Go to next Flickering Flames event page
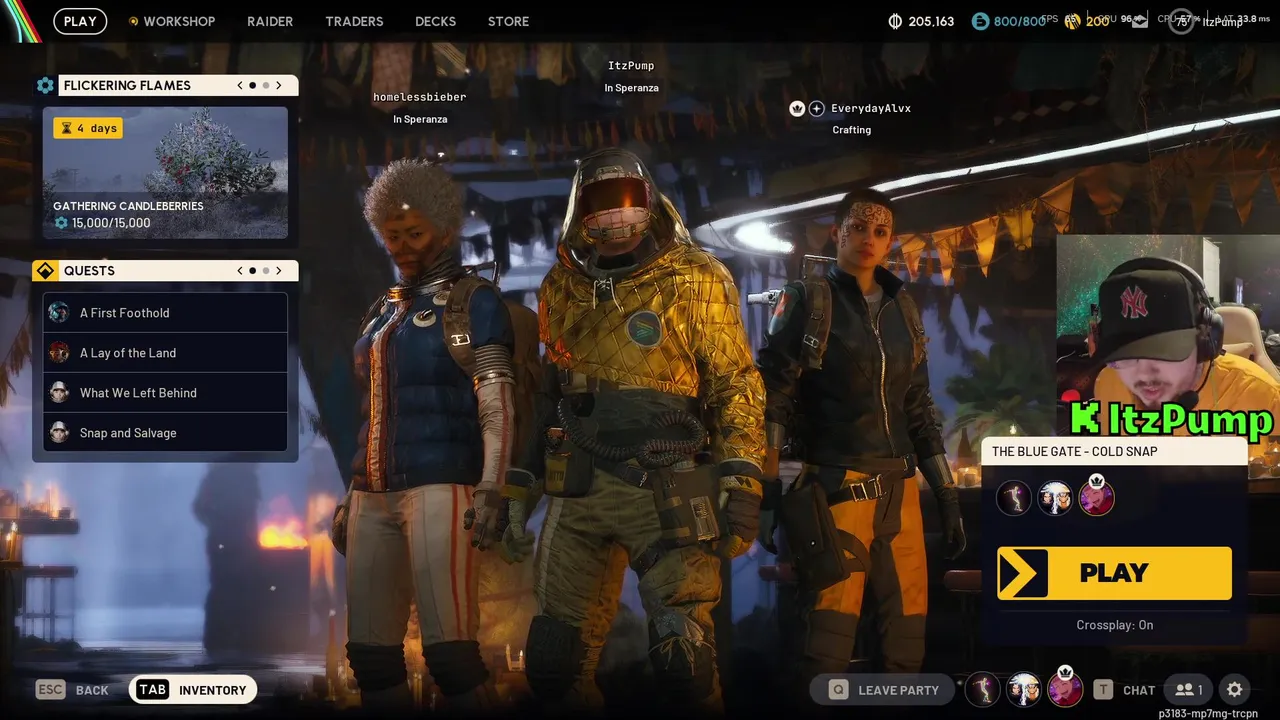Viewport: 1280px width, 720px height. tap(279, 85)
